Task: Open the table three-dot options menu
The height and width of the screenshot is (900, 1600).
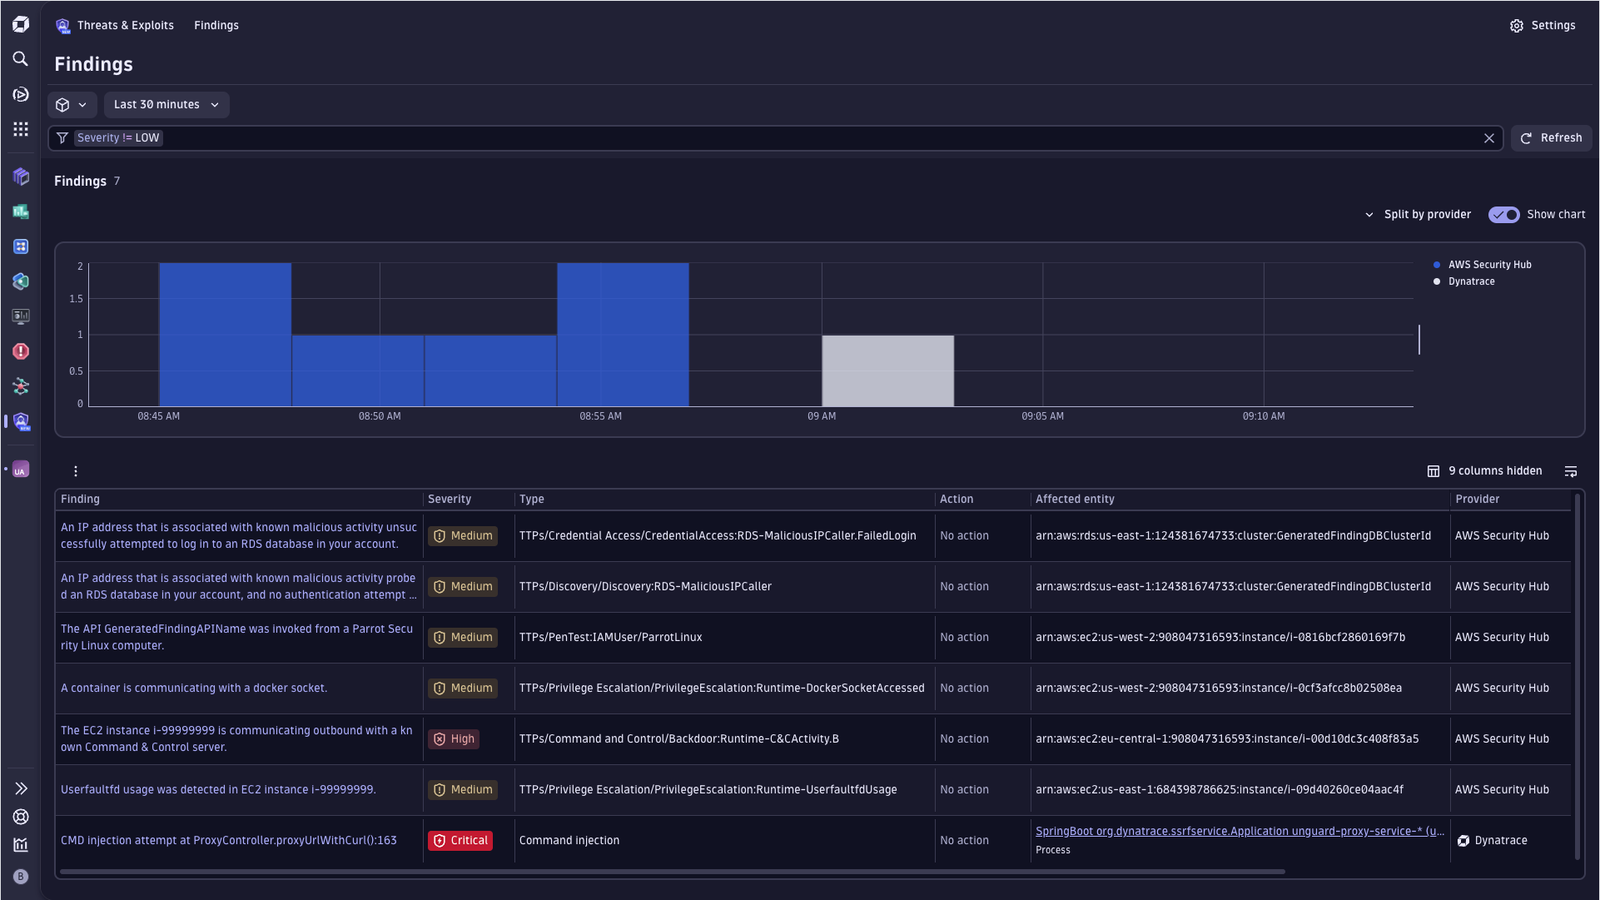Action: pyautogui.click(x=75, y=471)
